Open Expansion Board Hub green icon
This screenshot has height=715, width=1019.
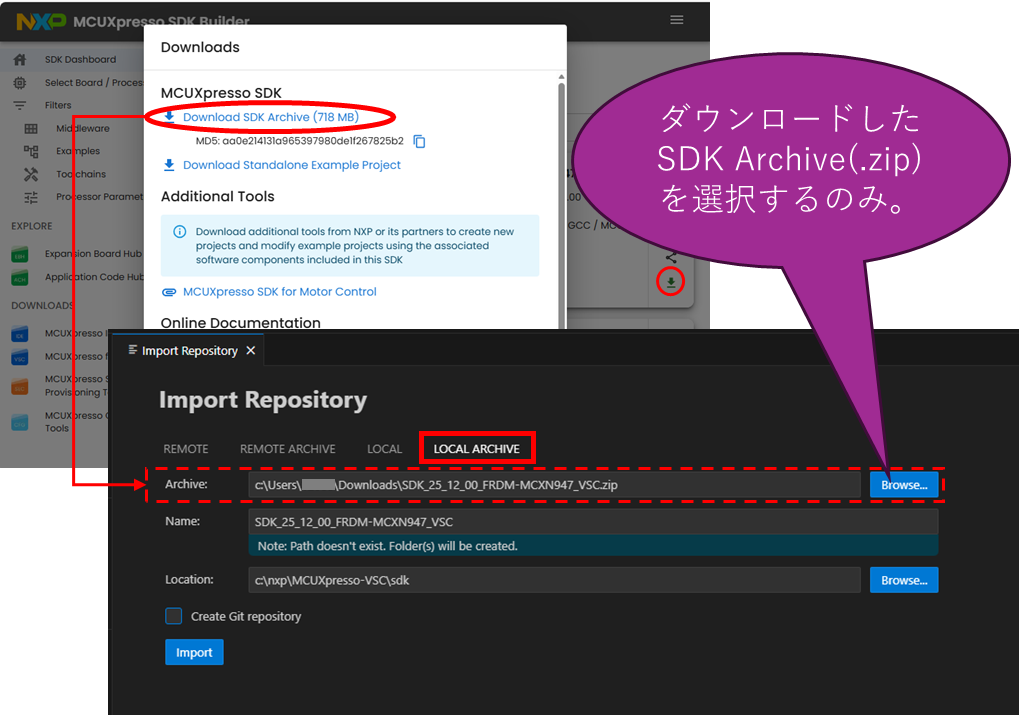19,255
